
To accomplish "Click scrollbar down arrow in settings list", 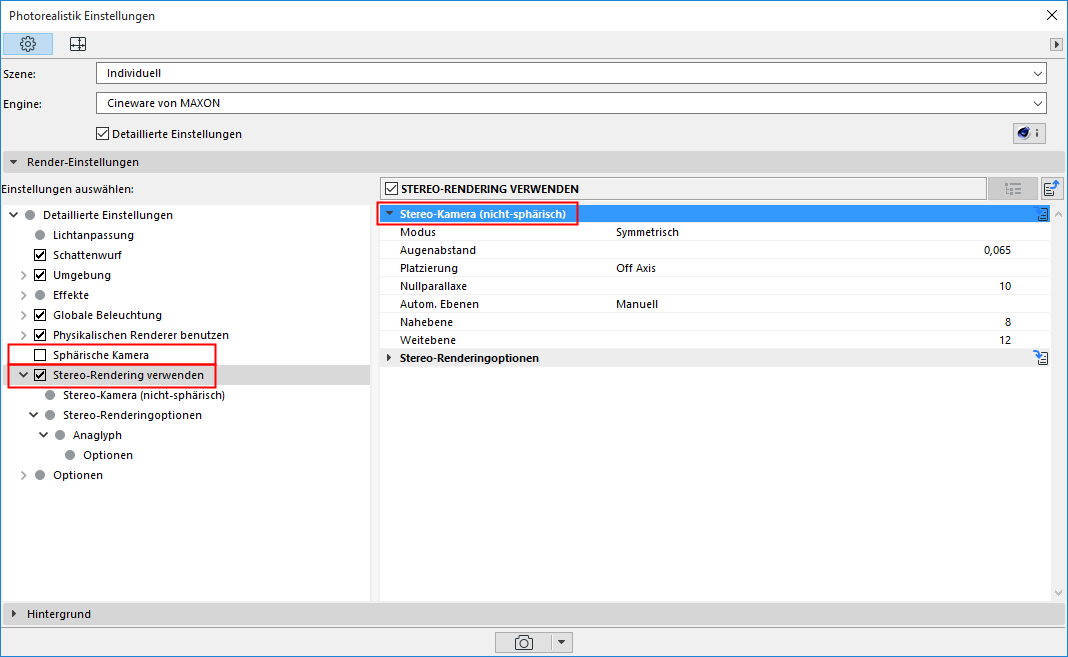I will (1058, 593).
